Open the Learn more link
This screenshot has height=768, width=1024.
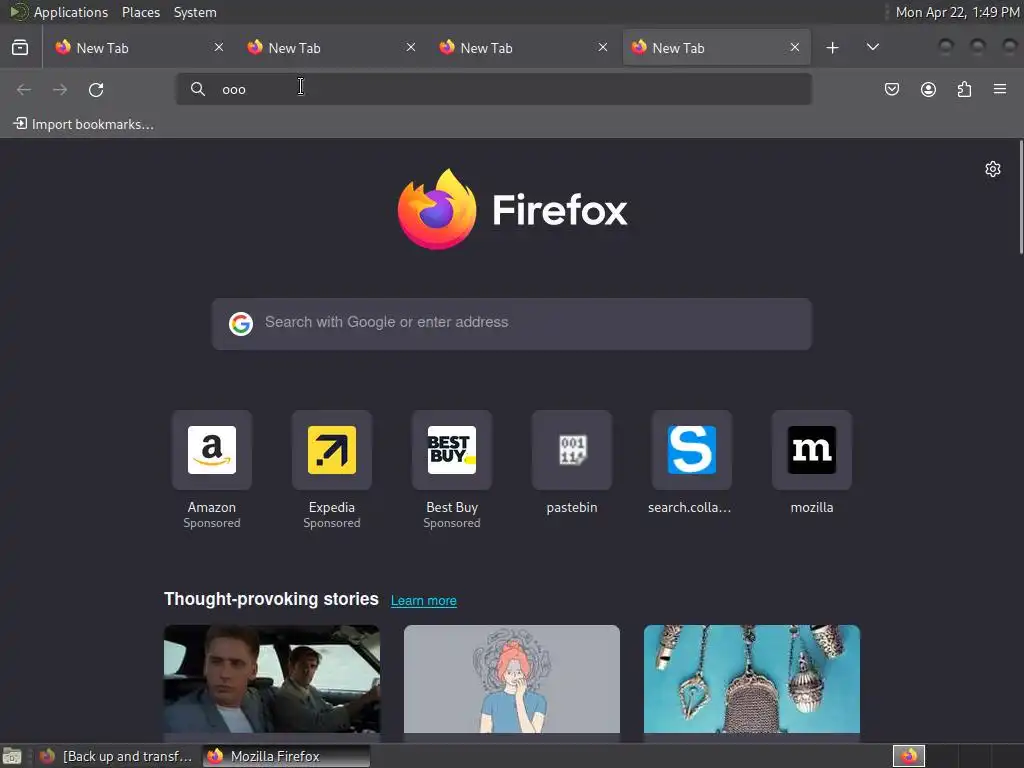point(423,600)
